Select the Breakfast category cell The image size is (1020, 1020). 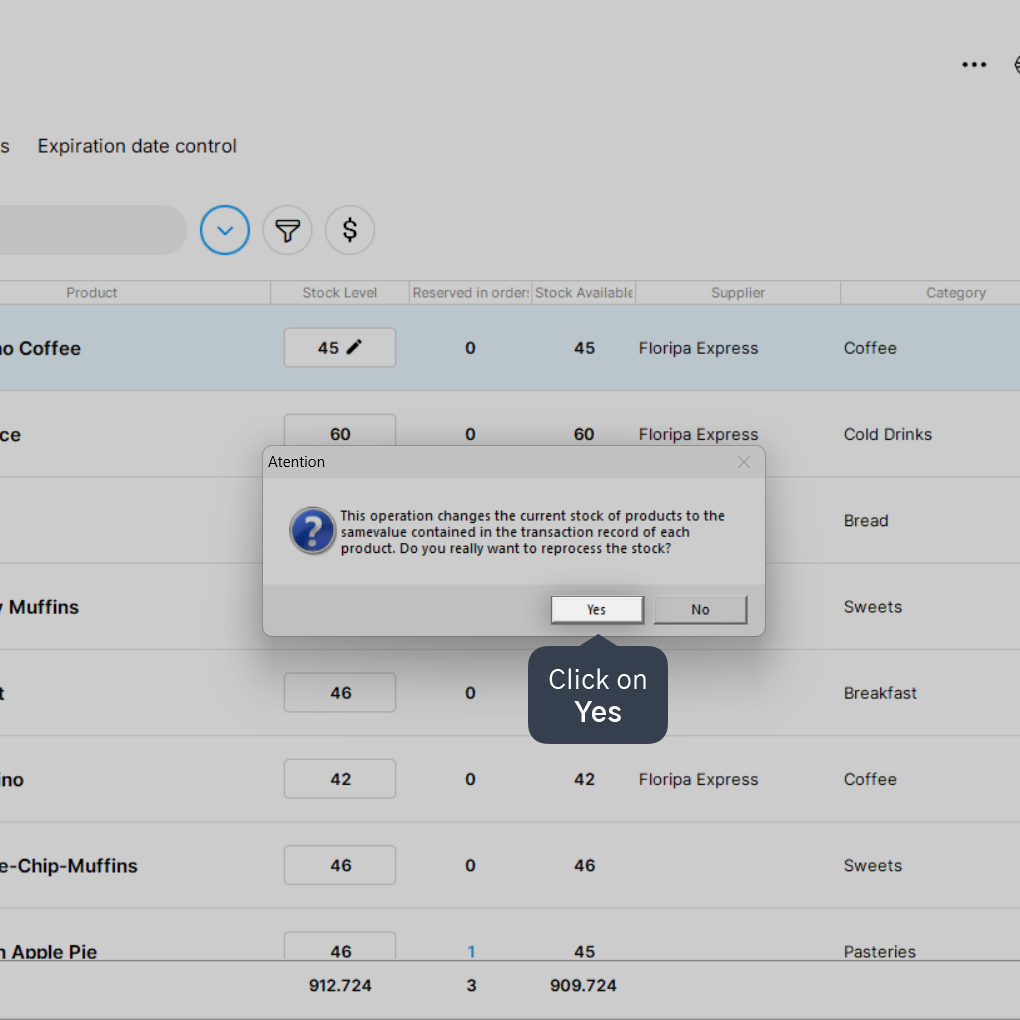pos(880,693)
